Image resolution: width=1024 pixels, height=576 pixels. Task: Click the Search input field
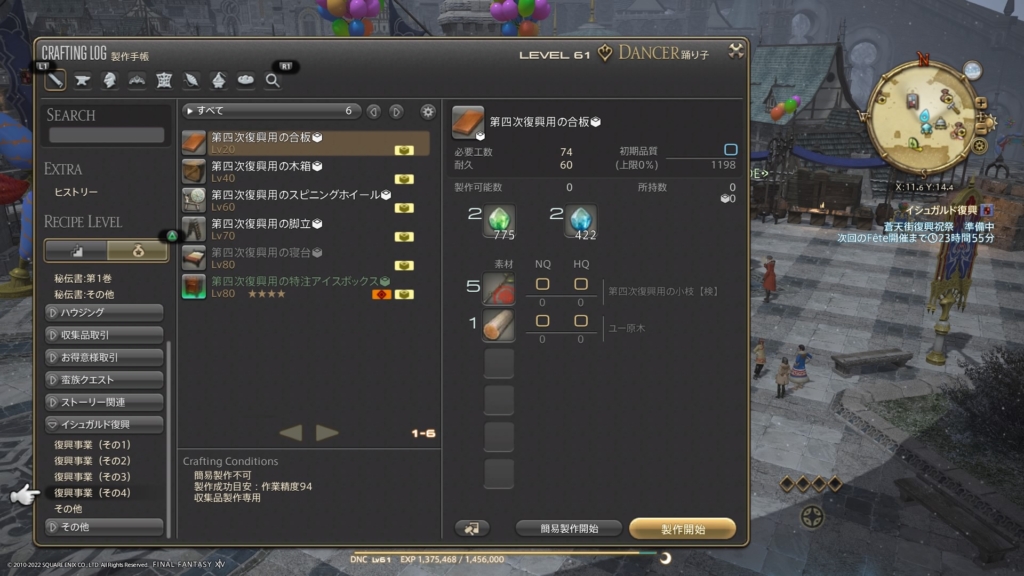(106, 135)
